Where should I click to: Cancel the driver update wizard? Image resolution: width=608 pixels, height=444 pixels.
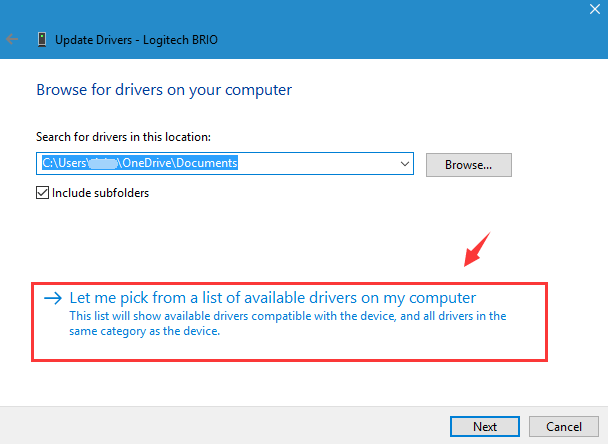pos(564,427)
